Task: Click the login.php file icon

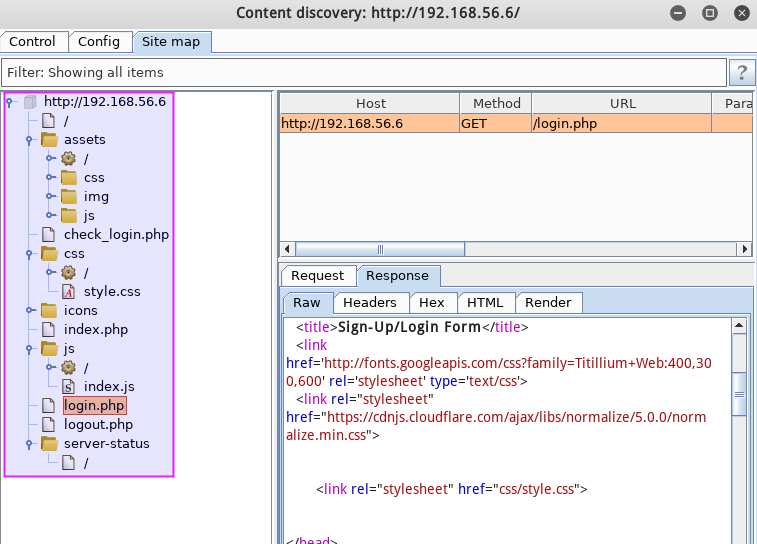Action: (x=48, y=405)
